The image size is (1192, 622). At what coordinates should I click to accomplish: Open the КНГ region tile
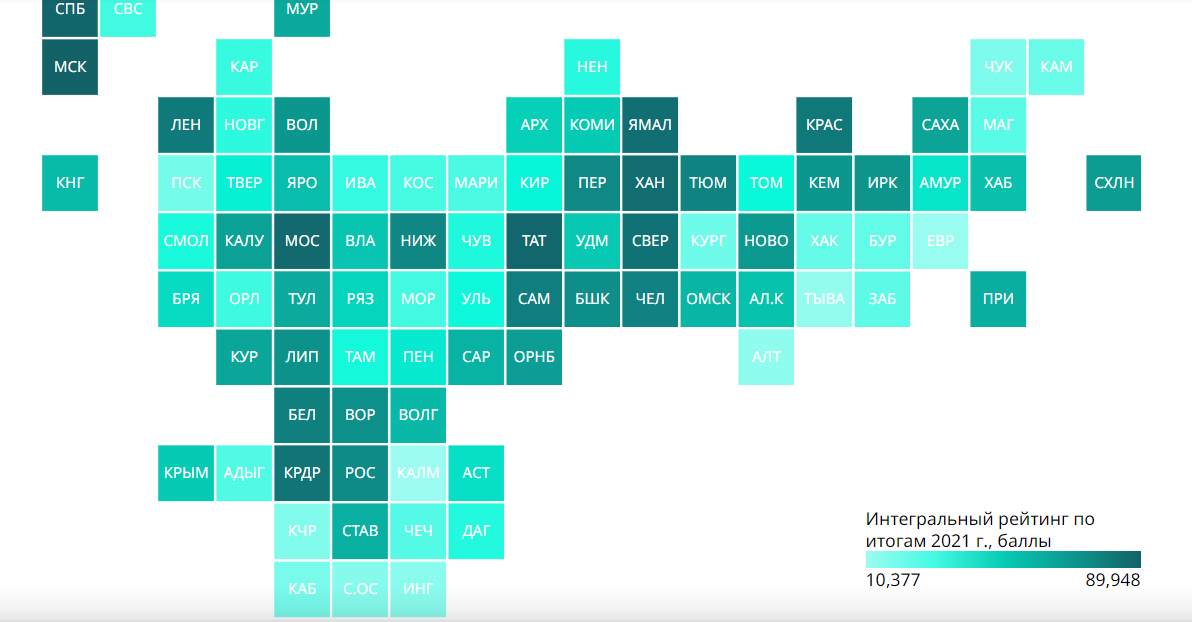(70, 183)
